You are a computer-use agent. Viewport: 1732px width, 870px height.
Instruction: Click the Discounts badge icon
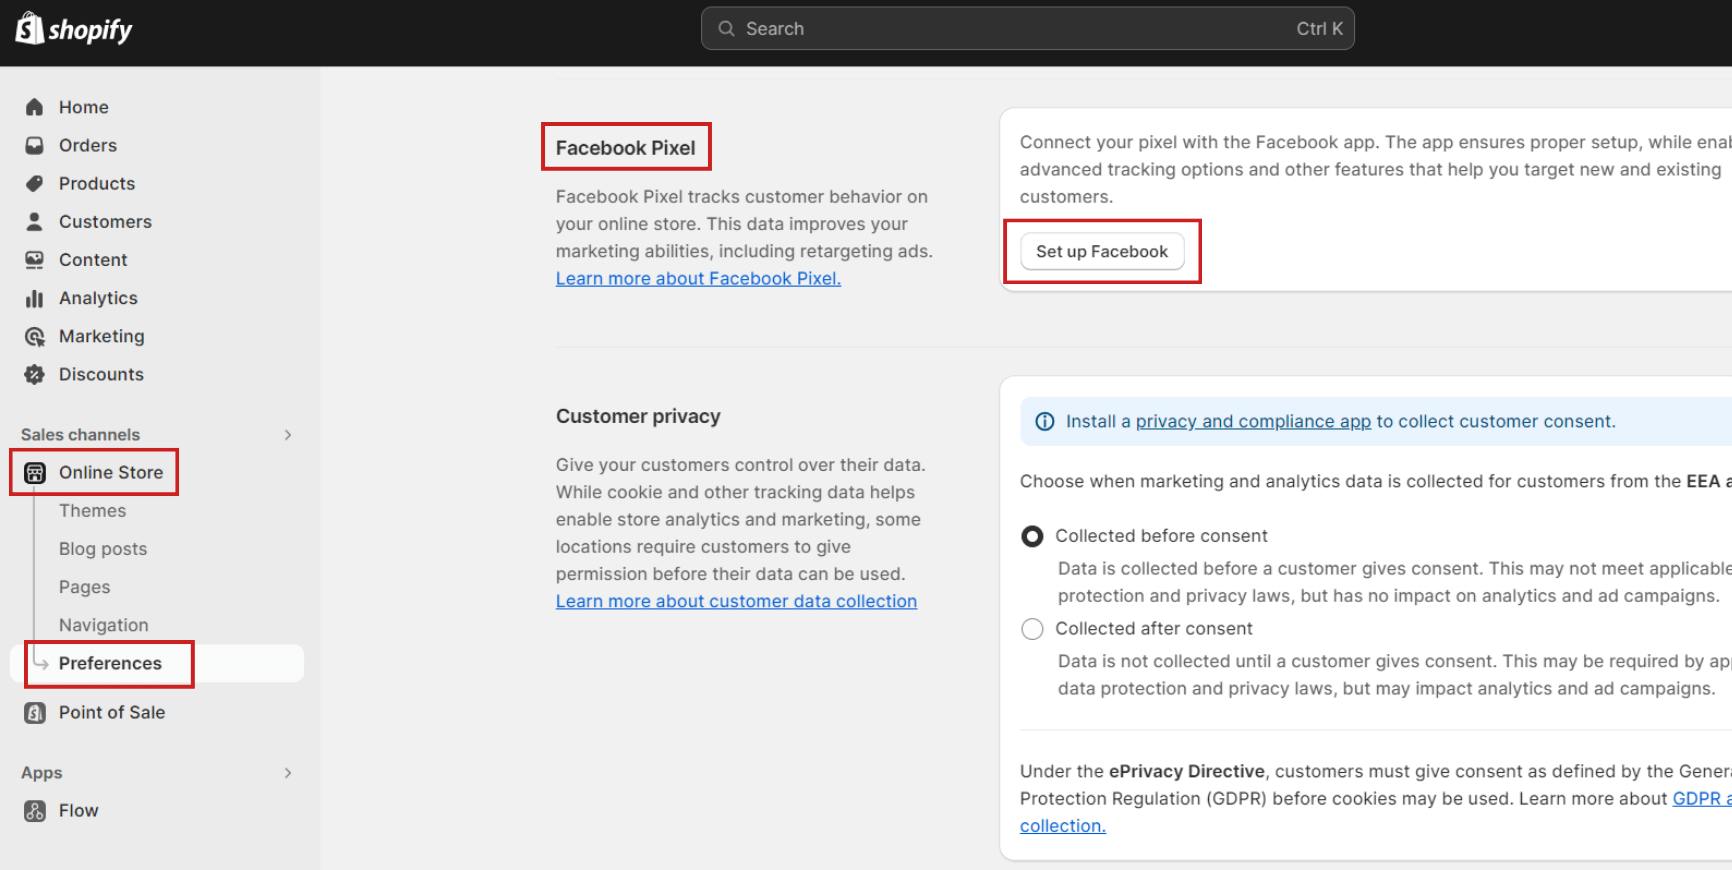click(x=35, y=374)
